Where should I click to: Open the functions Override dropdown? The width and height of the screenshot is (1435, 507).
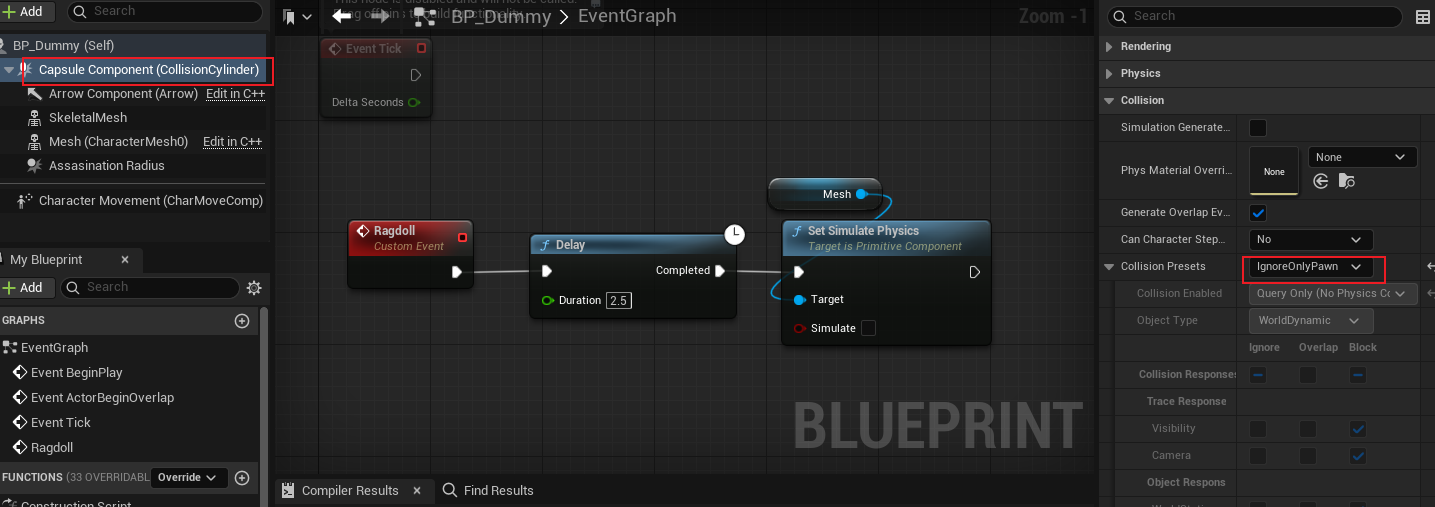tap(188, 478)
